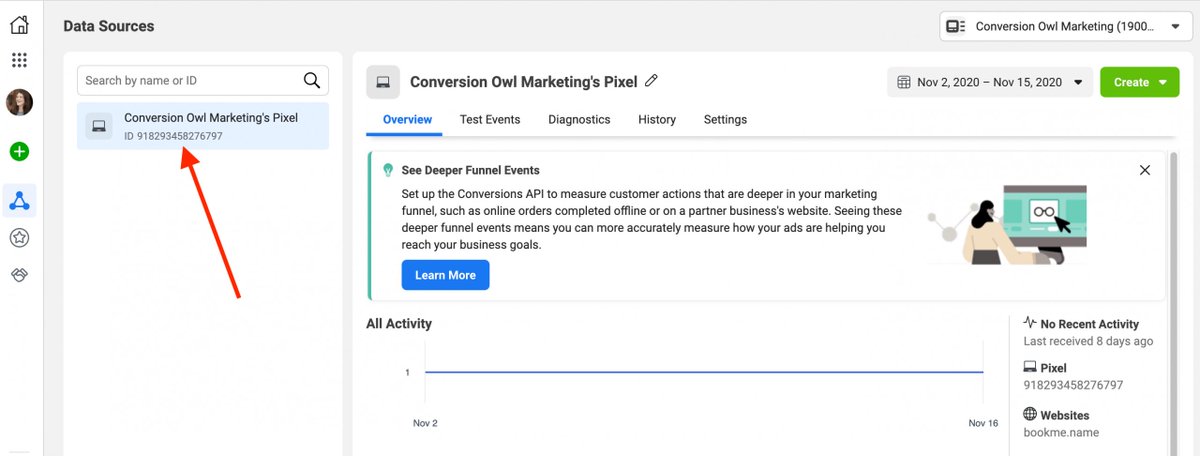Open the star icon in sidebar
Viewport: 1200px width, 456px height.
coord(19,238)
